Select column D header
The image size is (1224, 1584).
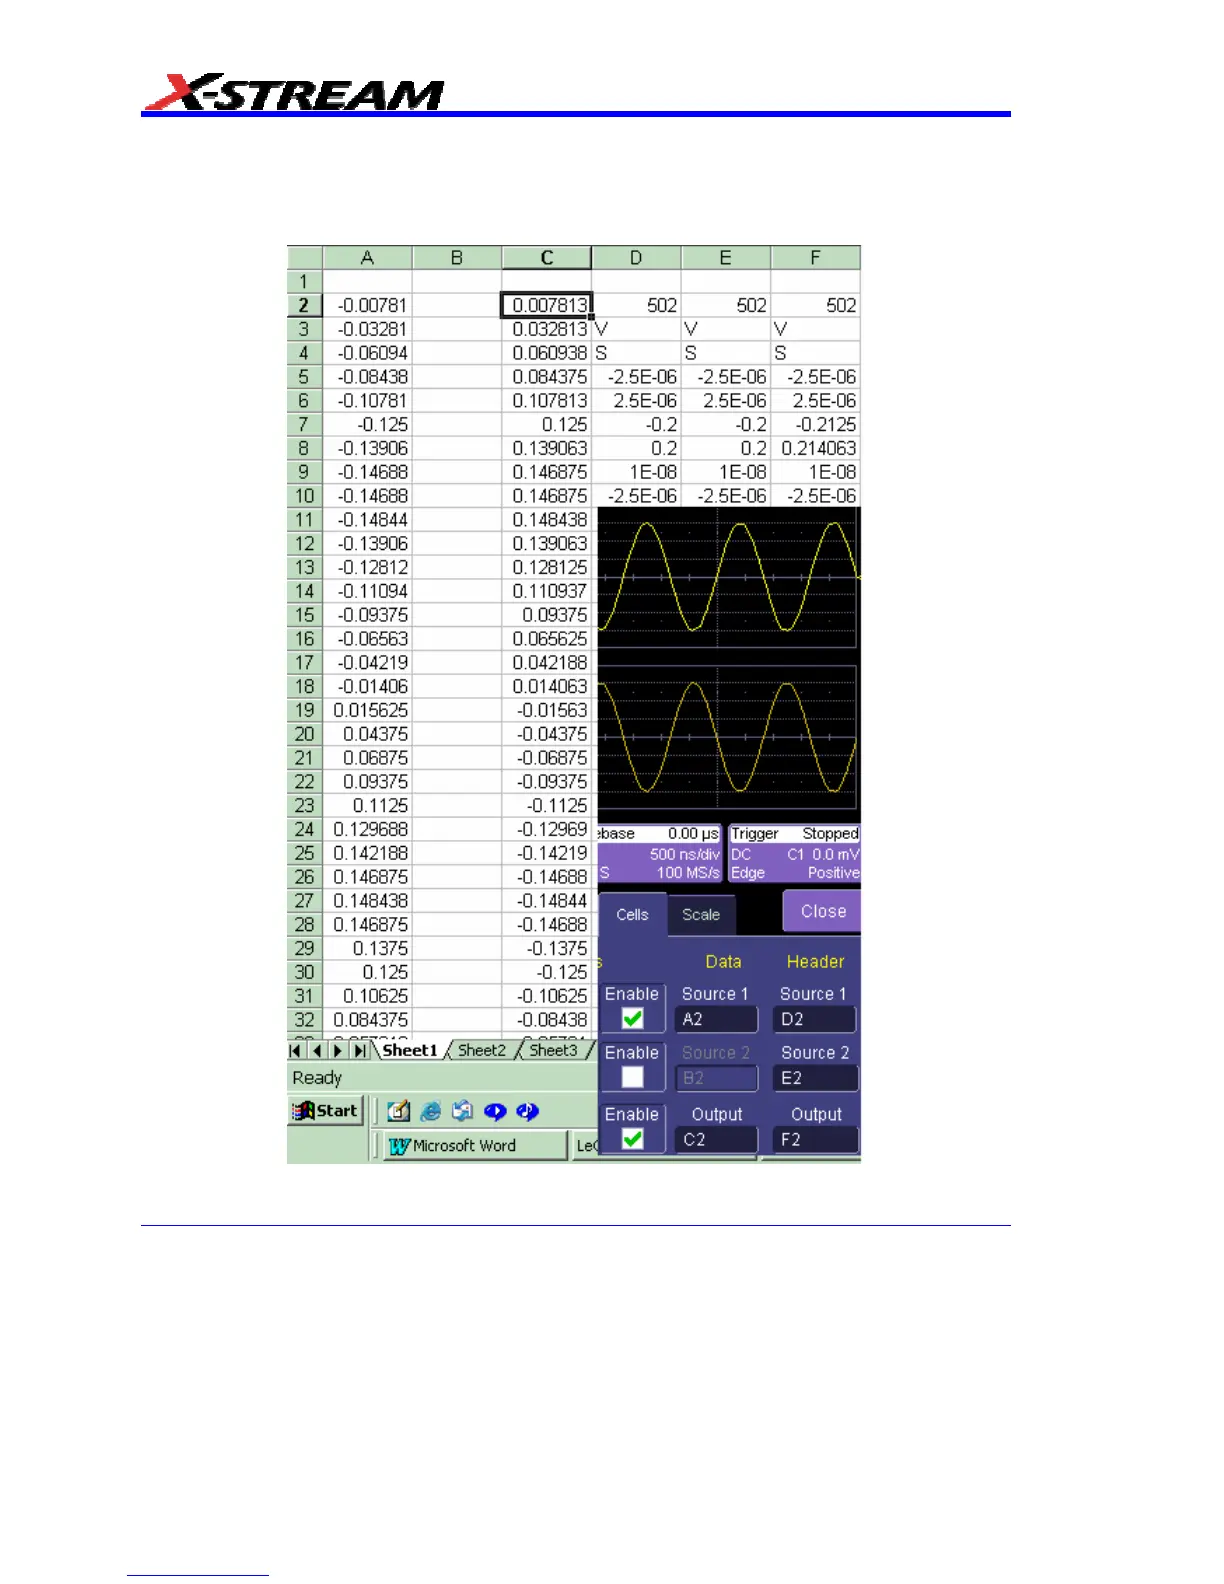click(636, 258)
